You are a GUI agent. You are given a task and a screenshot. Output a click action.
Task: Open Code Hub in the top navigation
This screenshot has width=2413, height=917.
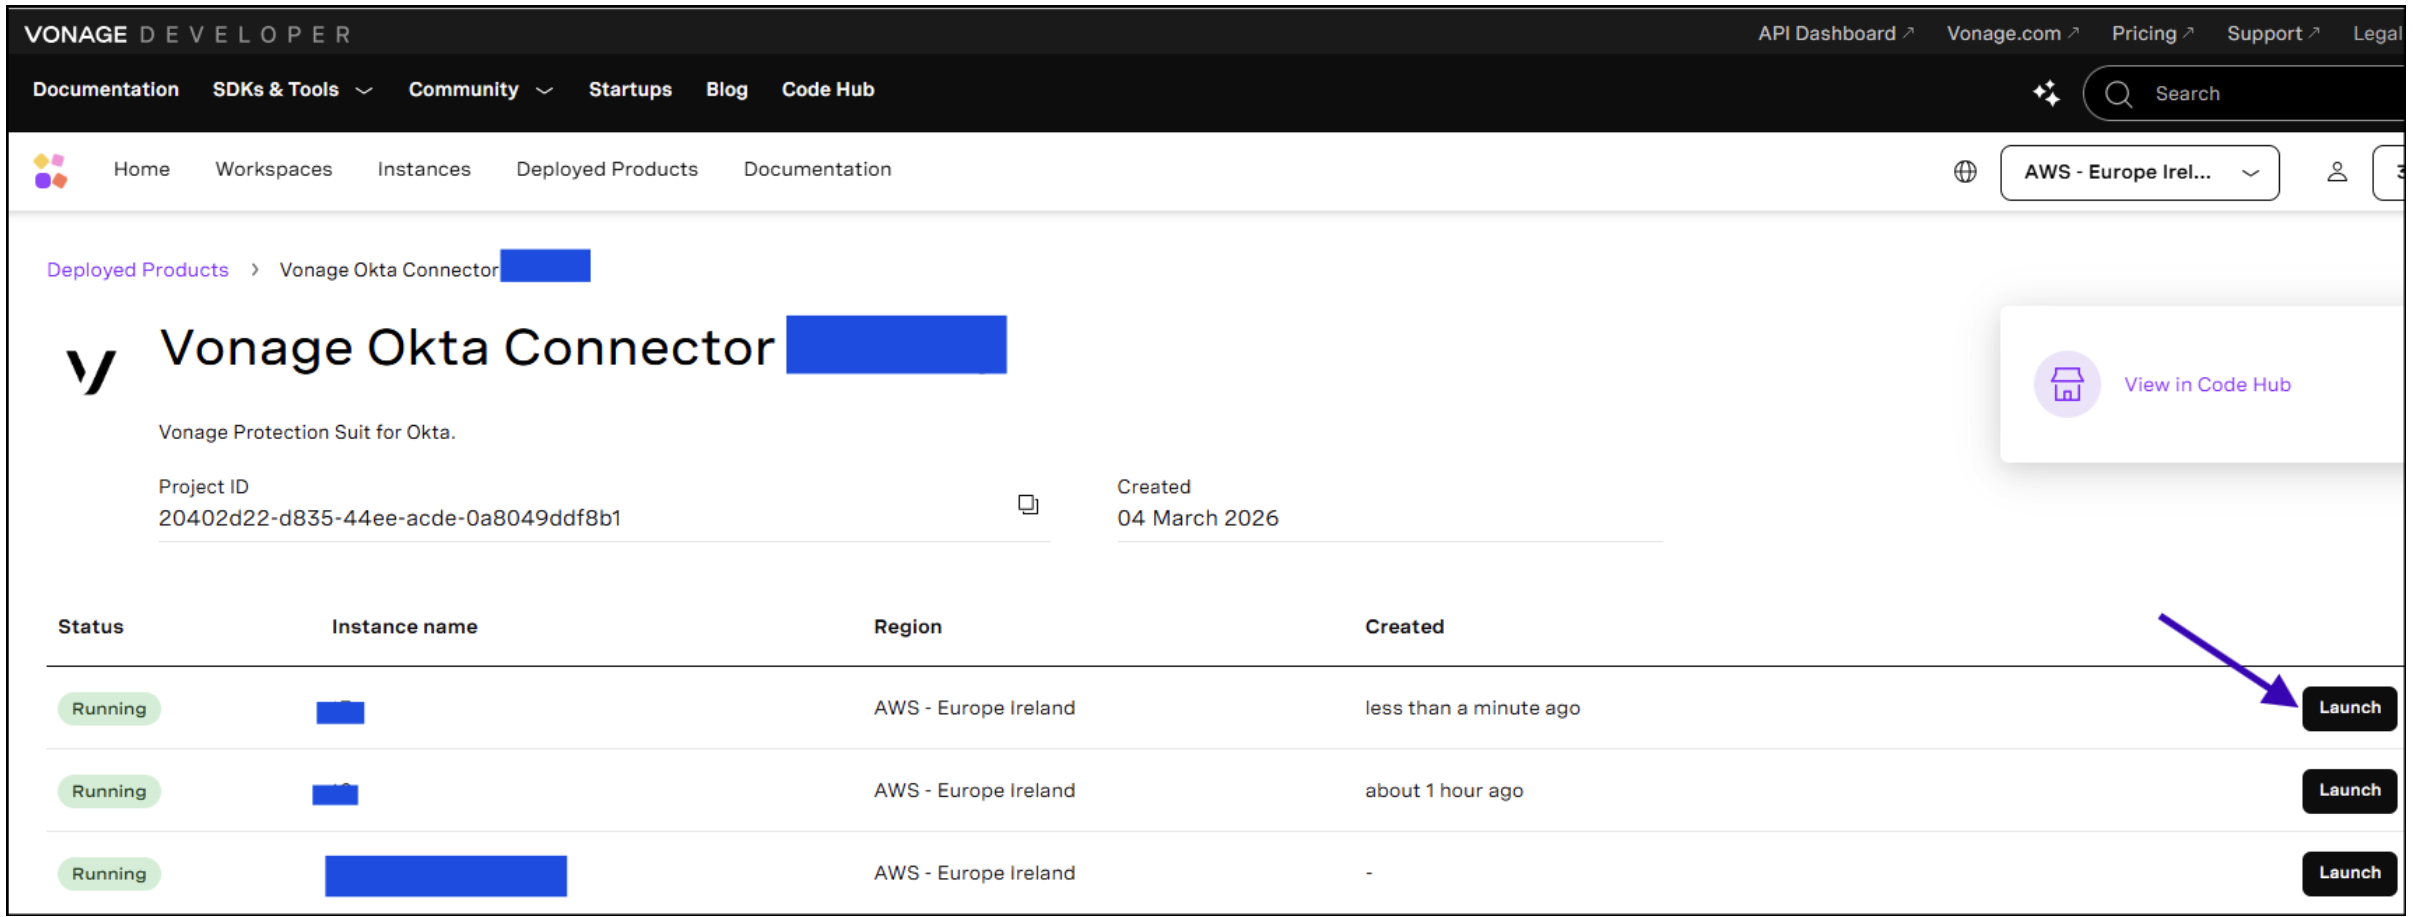[828, 90]
